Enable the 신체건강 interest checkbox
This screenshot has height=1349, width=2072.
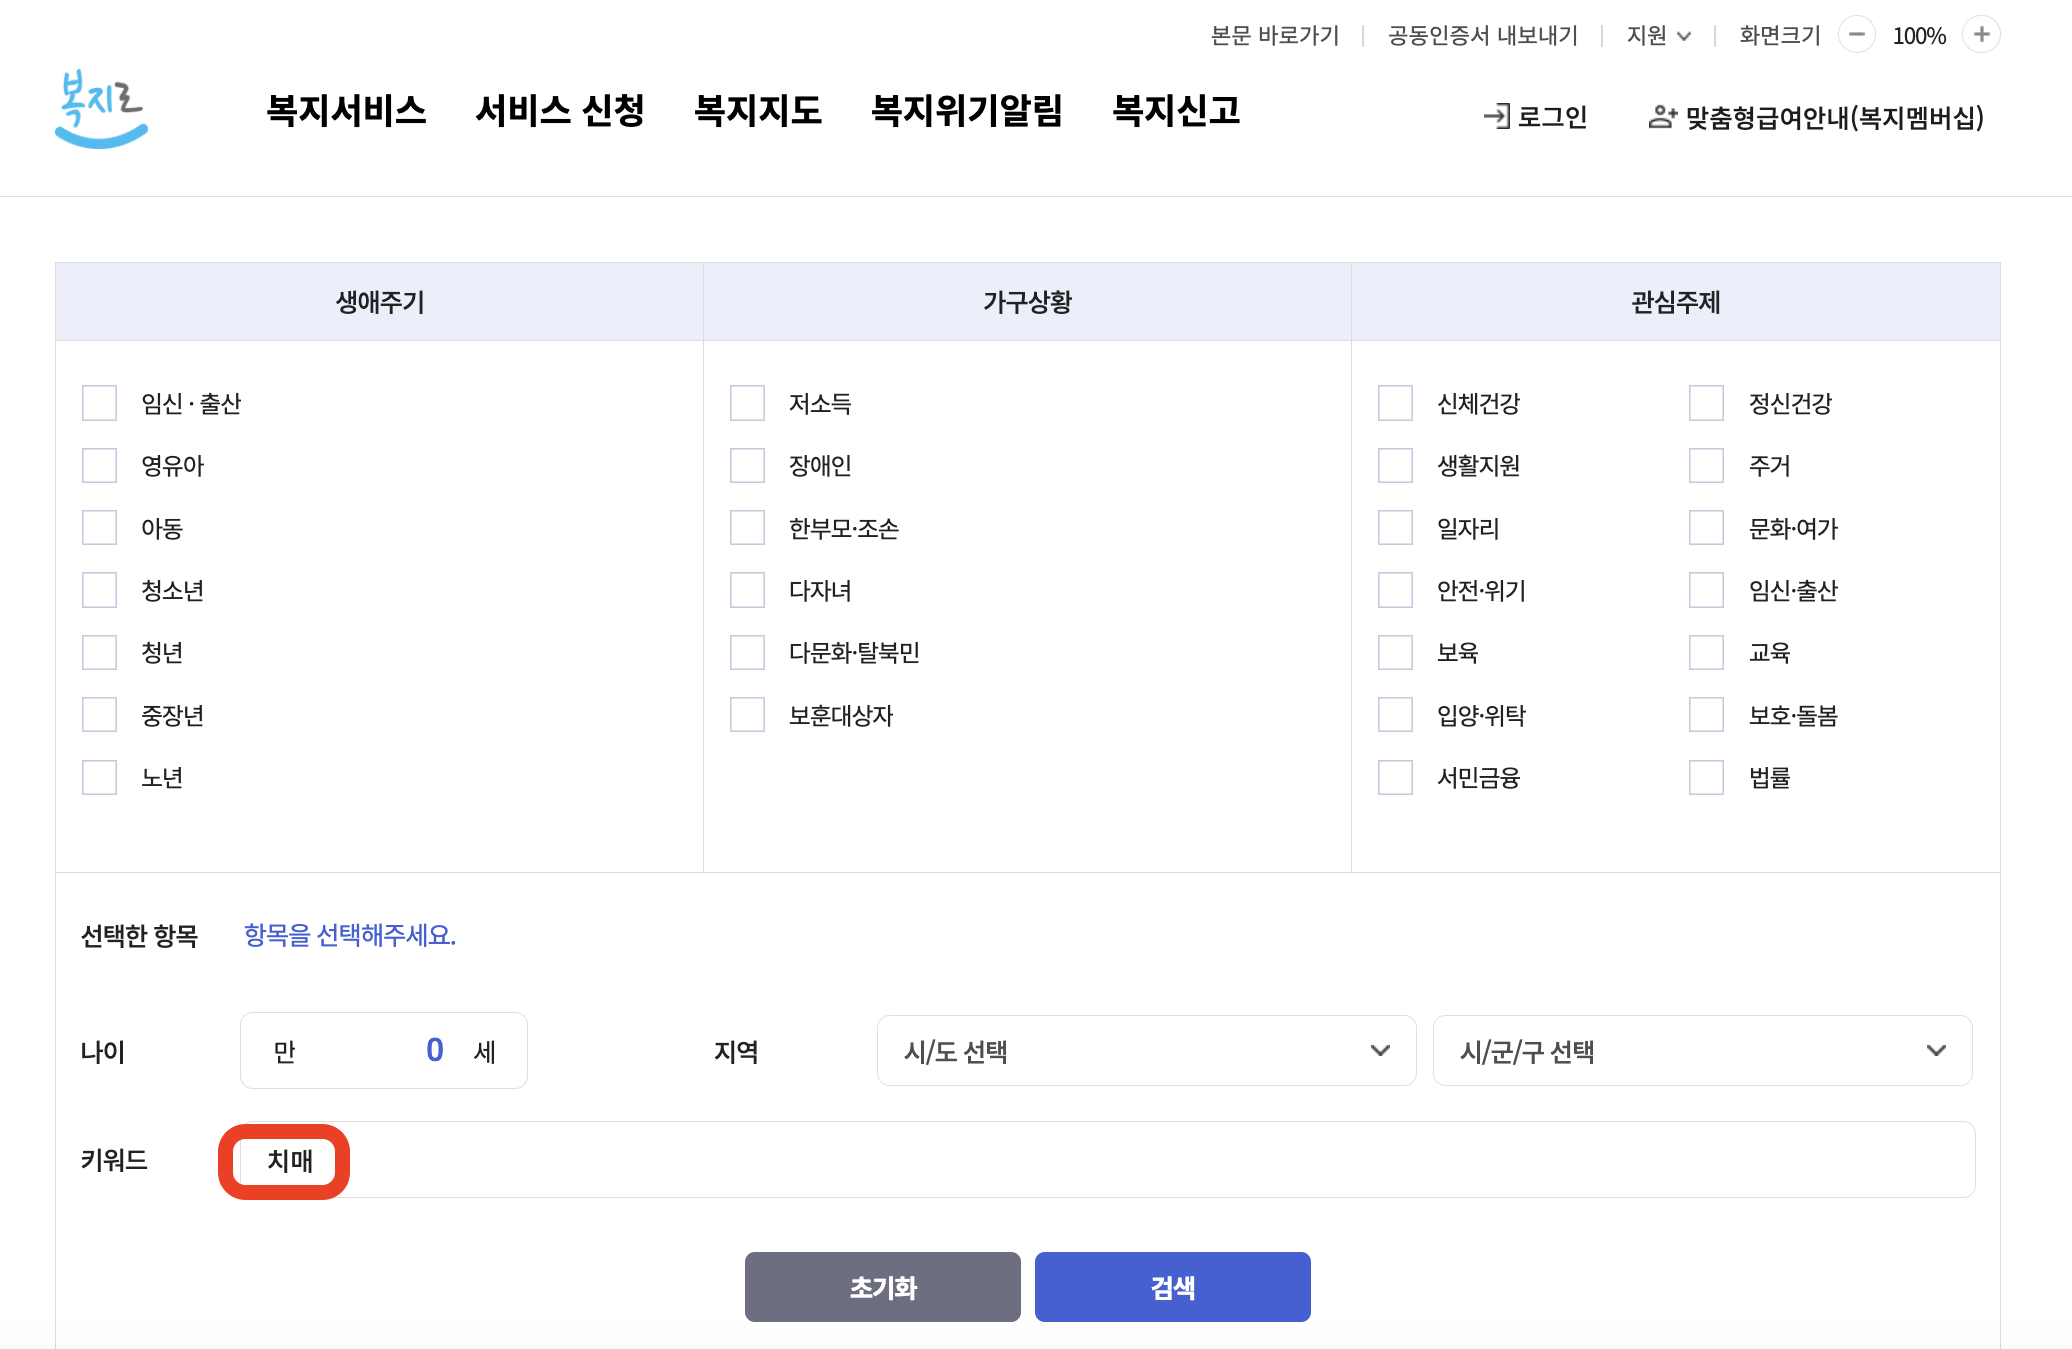1394,403
